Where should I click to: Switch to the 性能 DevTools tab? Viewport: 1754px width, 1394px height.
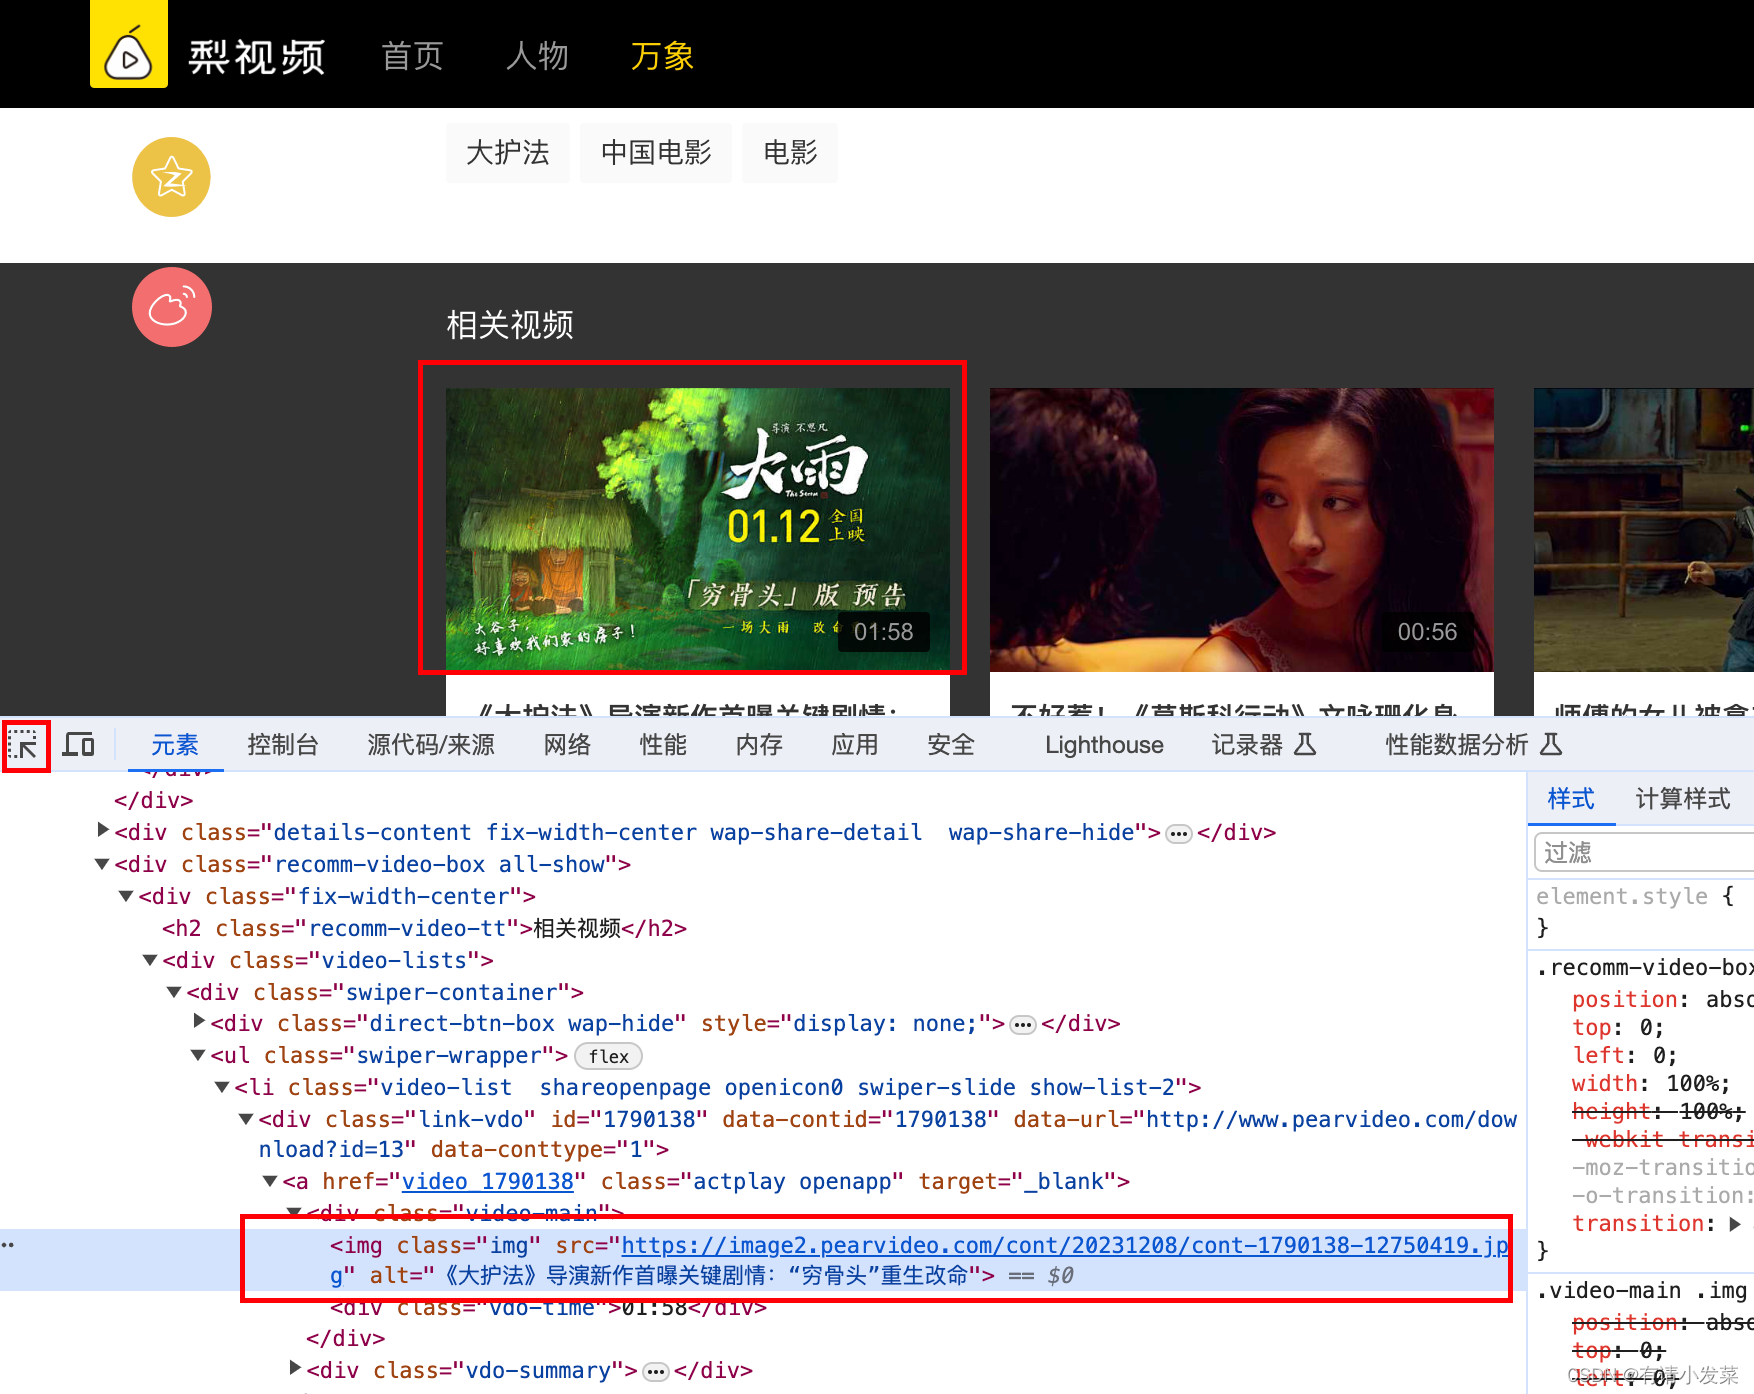tap(663, 745)
